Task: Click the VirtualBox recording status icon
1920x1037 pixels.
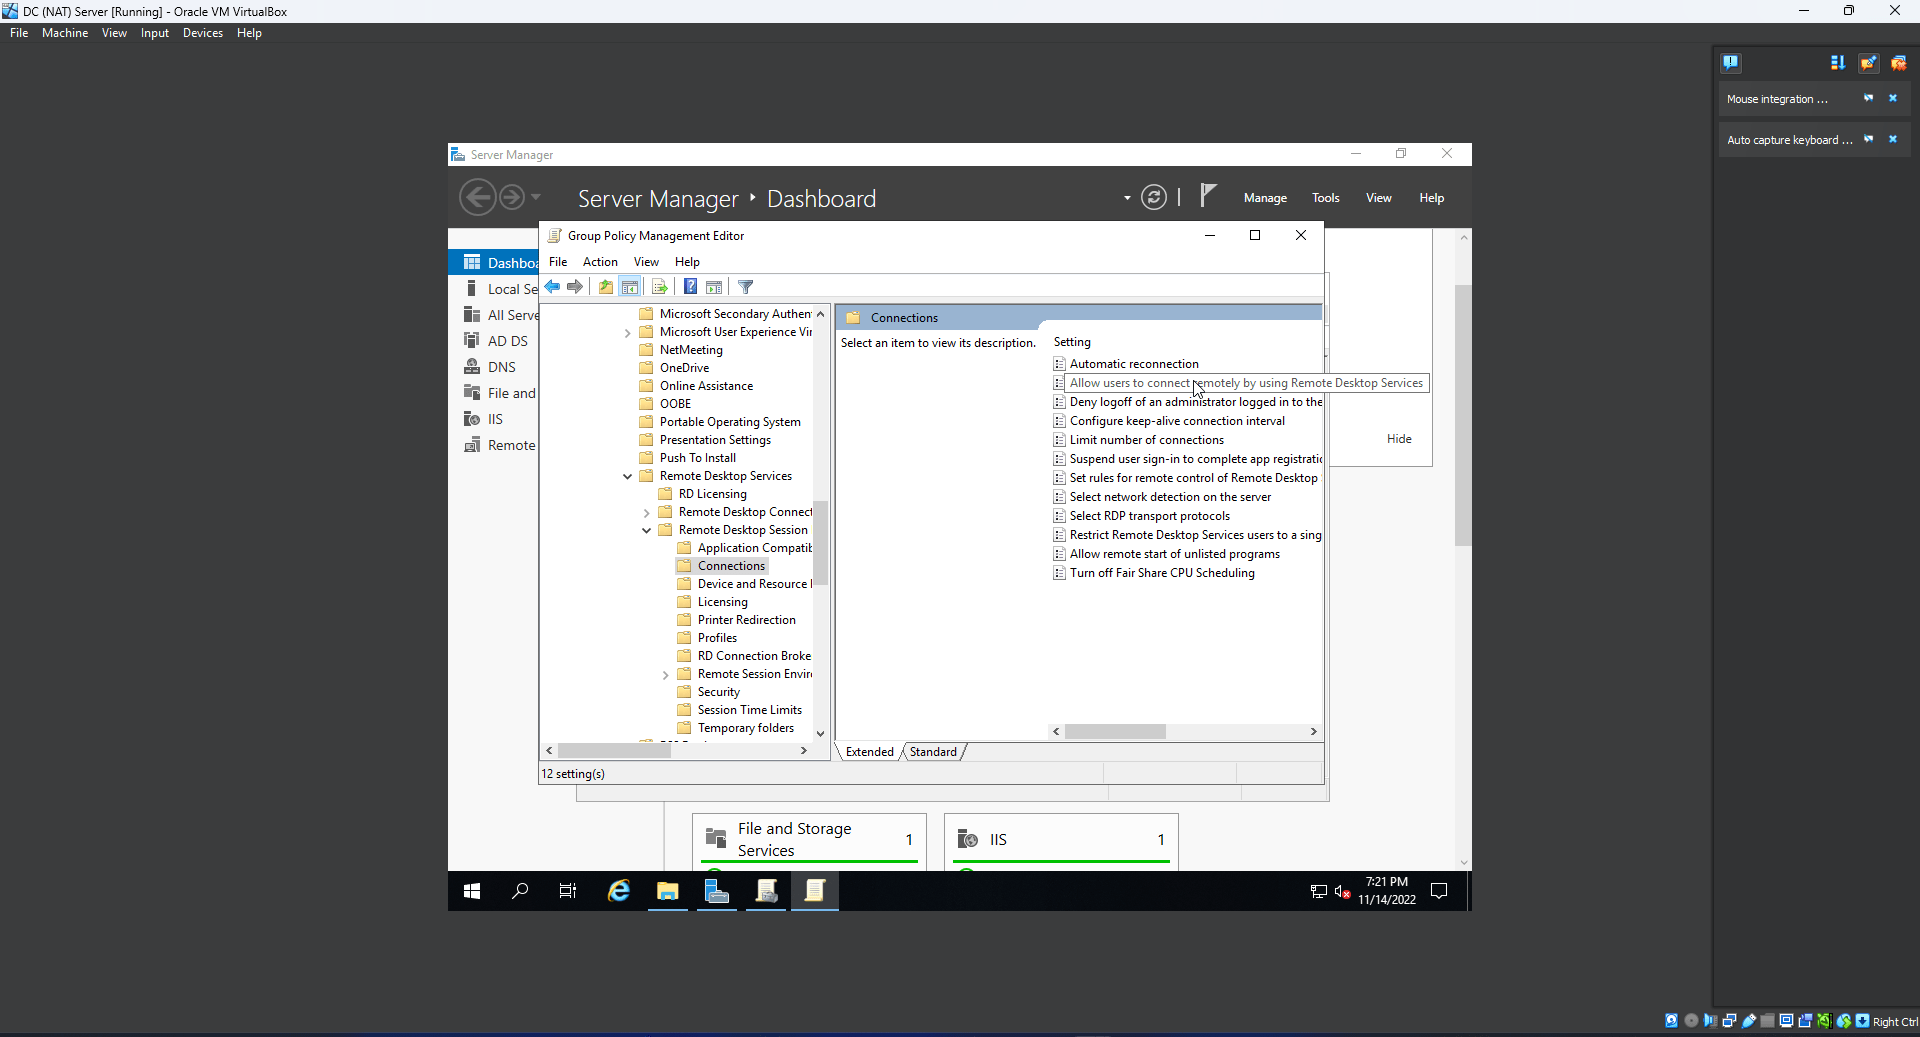Action: click(x=1805, y=1021)
